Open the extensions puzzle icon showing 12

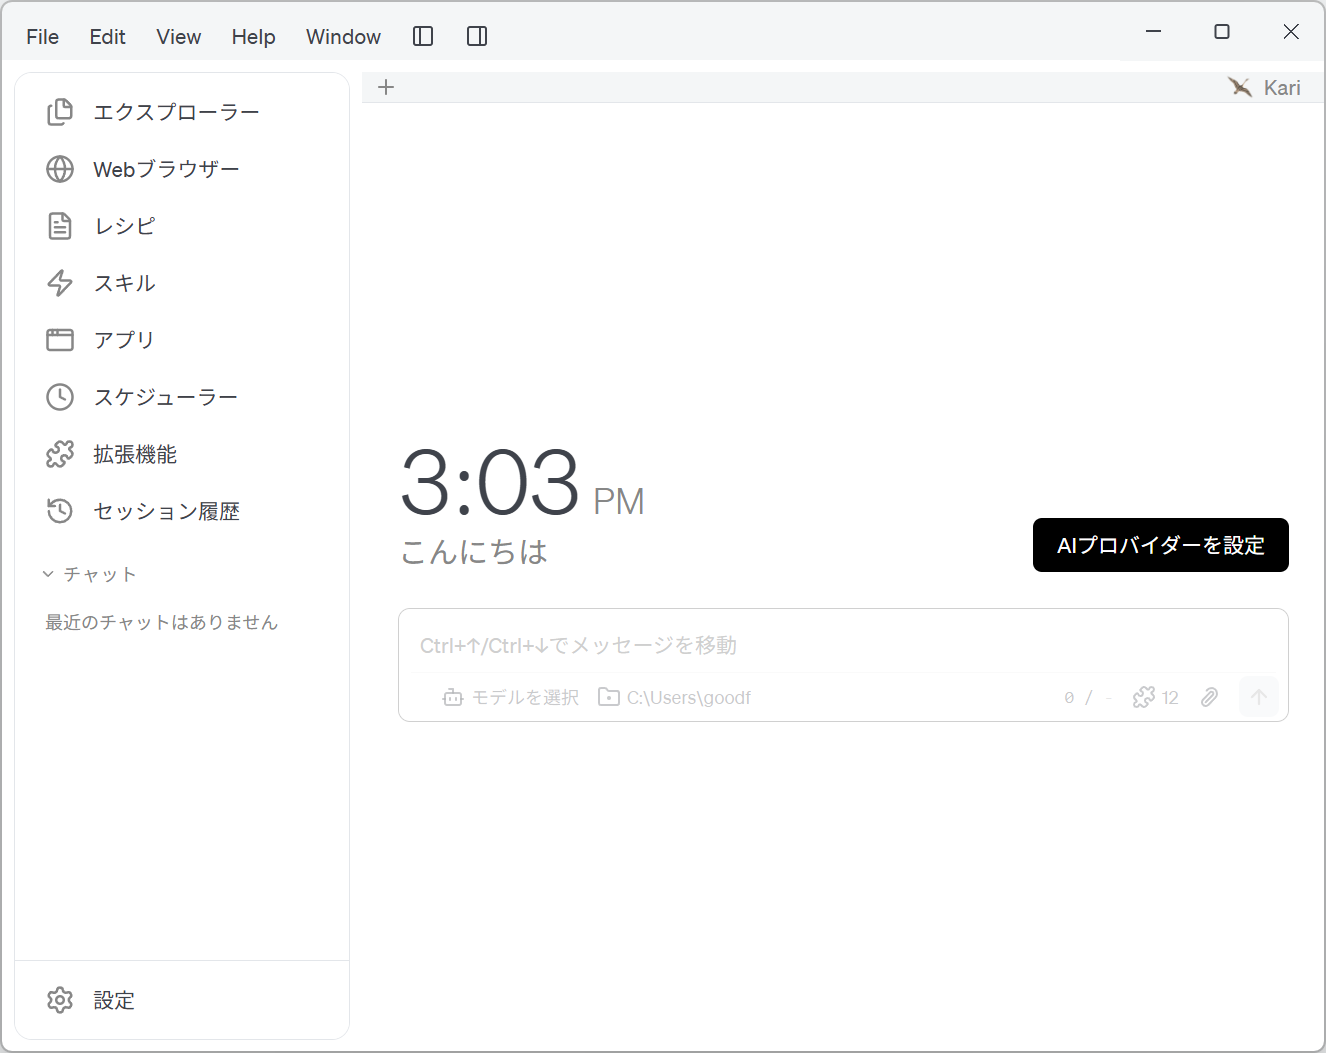pyautogui.click(x=1156, y=697)
